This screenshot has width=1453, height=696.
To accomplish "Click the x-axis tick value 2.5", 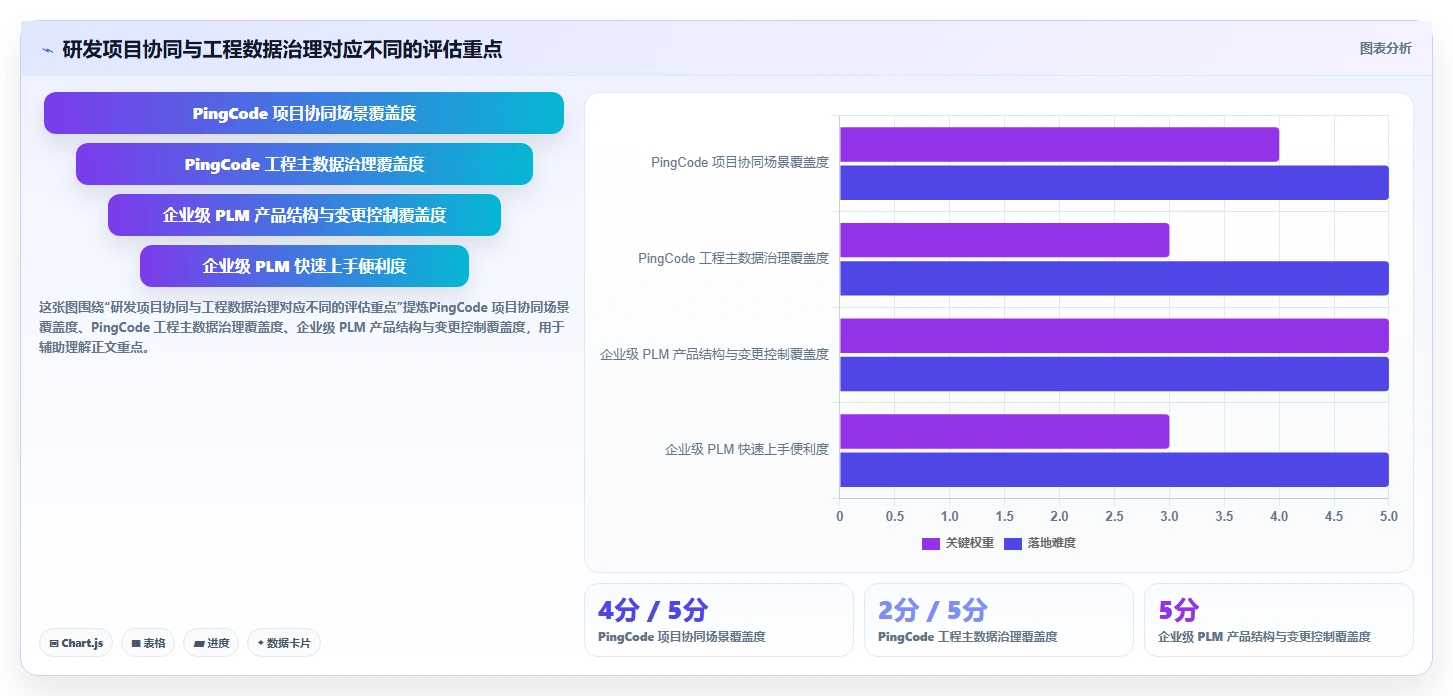I will point(1114,517).
